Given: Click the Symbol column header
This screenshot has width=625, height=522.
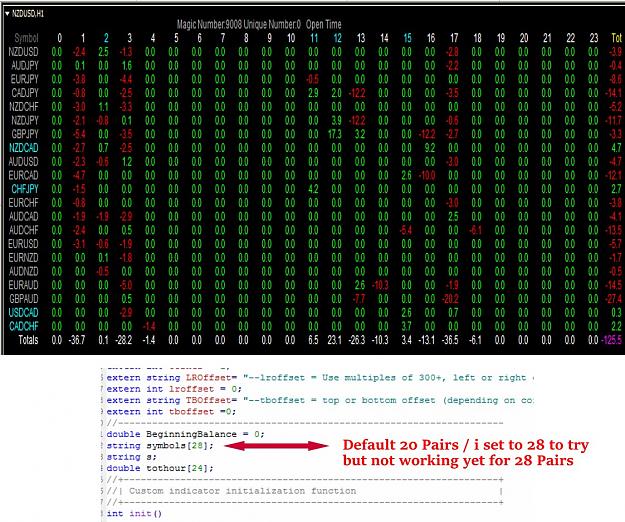Looking at the screenshot, I should pos(26,38).
